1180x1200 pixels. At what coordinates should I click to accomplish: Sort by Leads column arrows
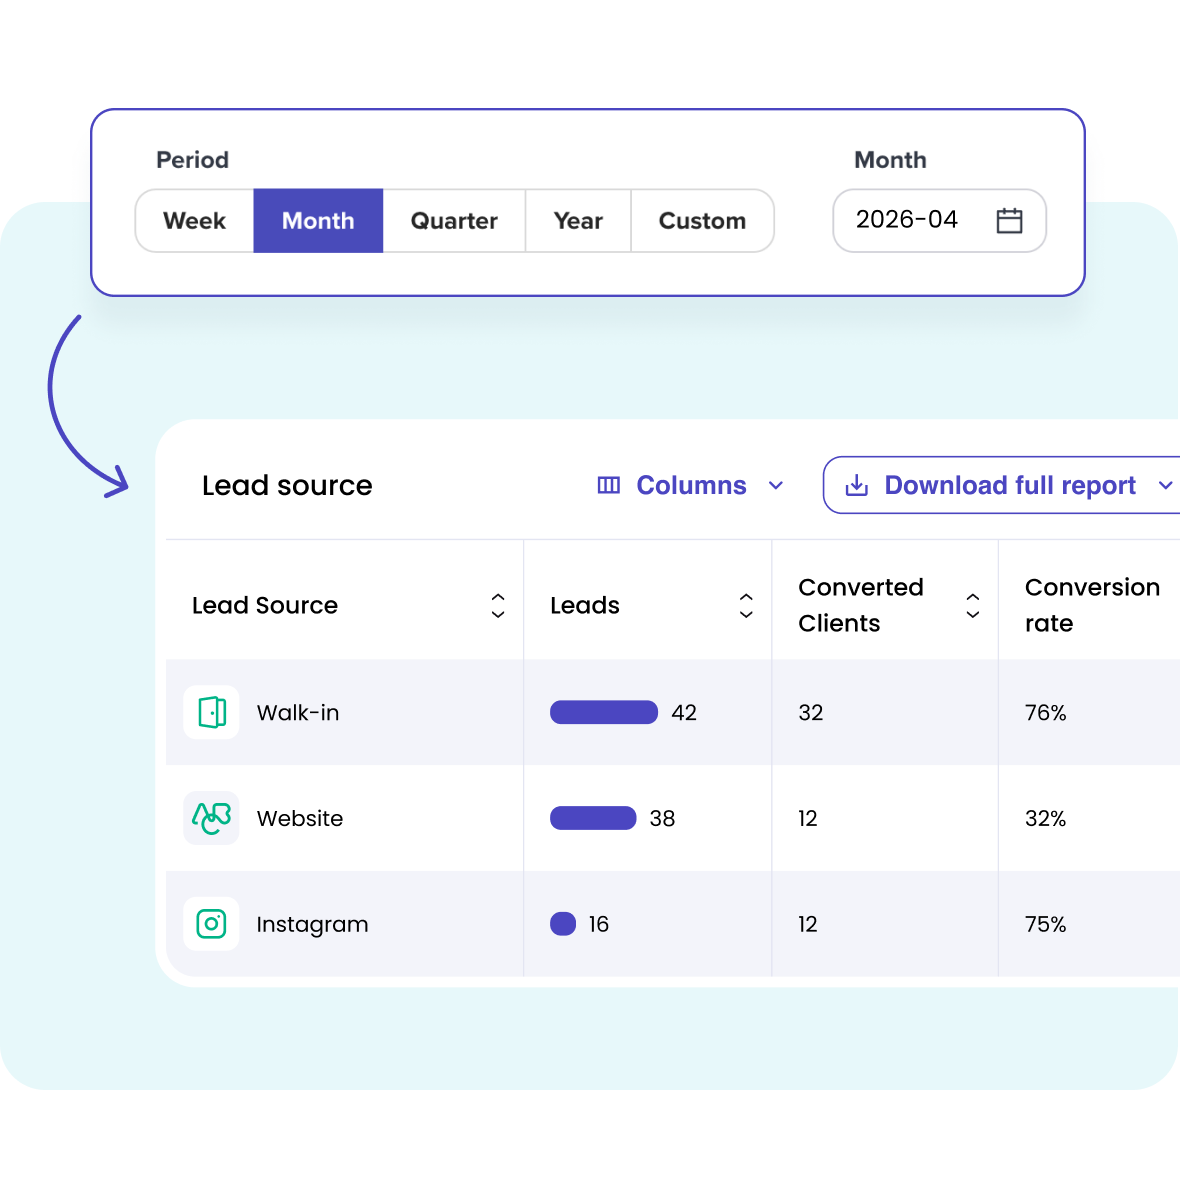[746, 605]
